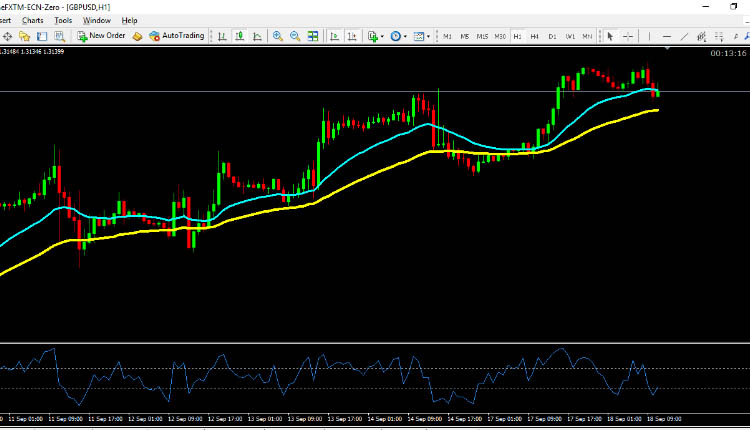Toggle the AutoTrading button
The image size is (750, 430).
[x=176, y=36]
